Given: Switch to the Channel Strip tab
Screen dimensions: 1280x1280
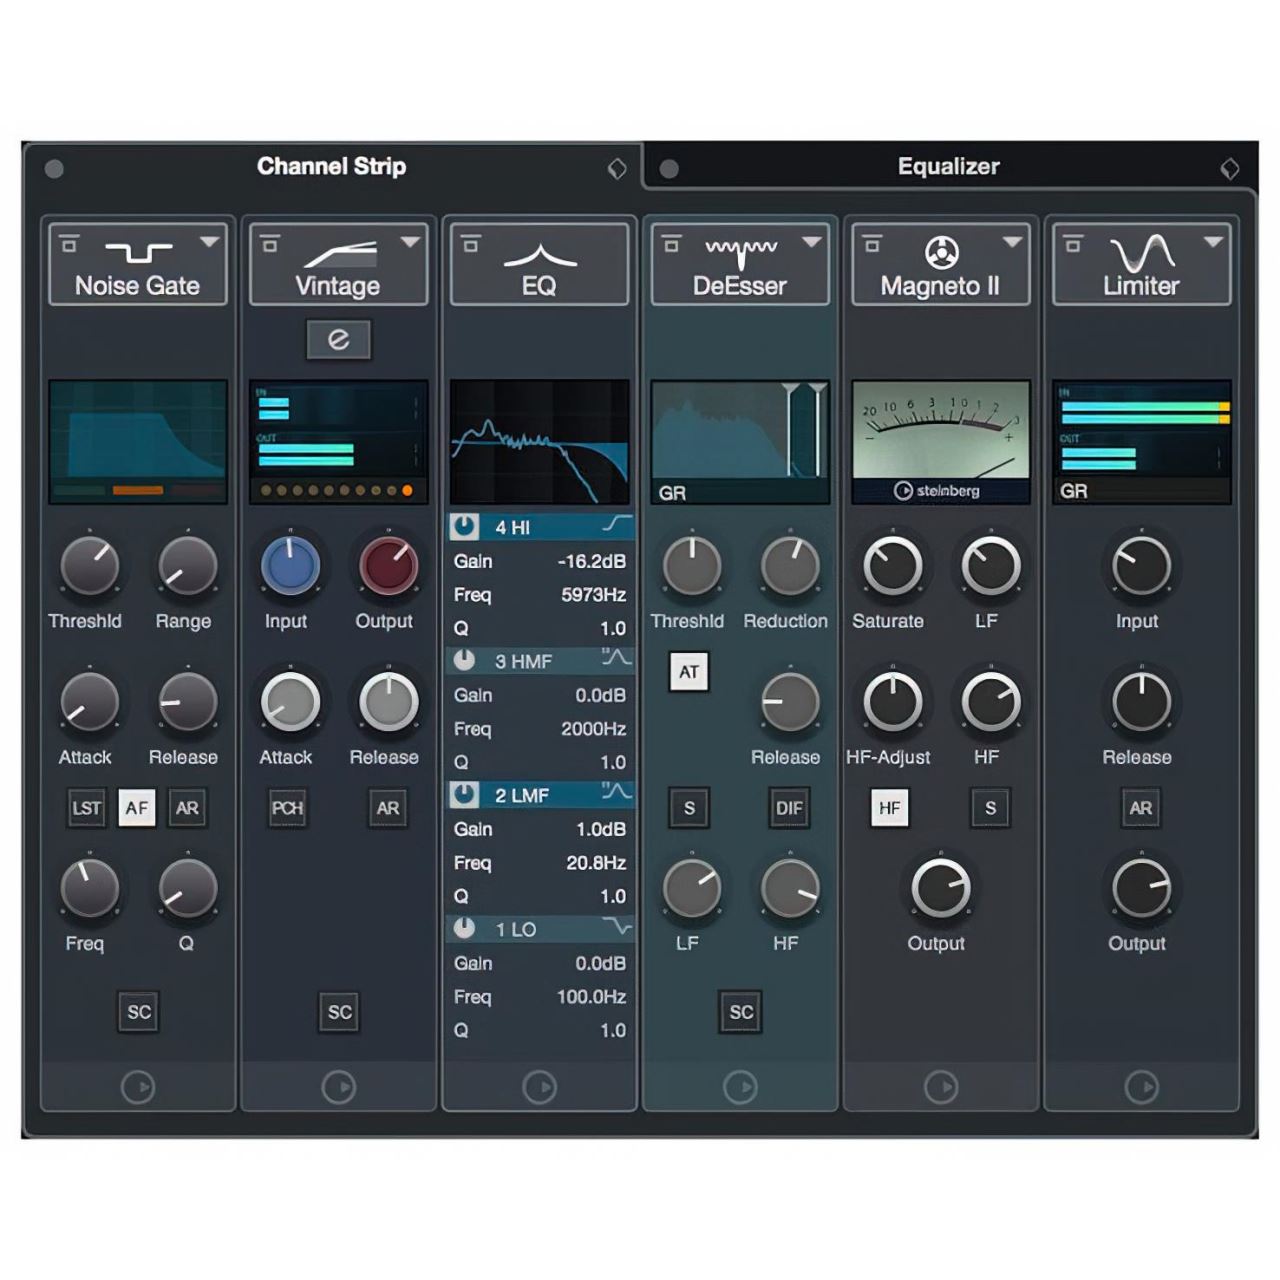Looking at the screenshot, I should pos(331,166).
